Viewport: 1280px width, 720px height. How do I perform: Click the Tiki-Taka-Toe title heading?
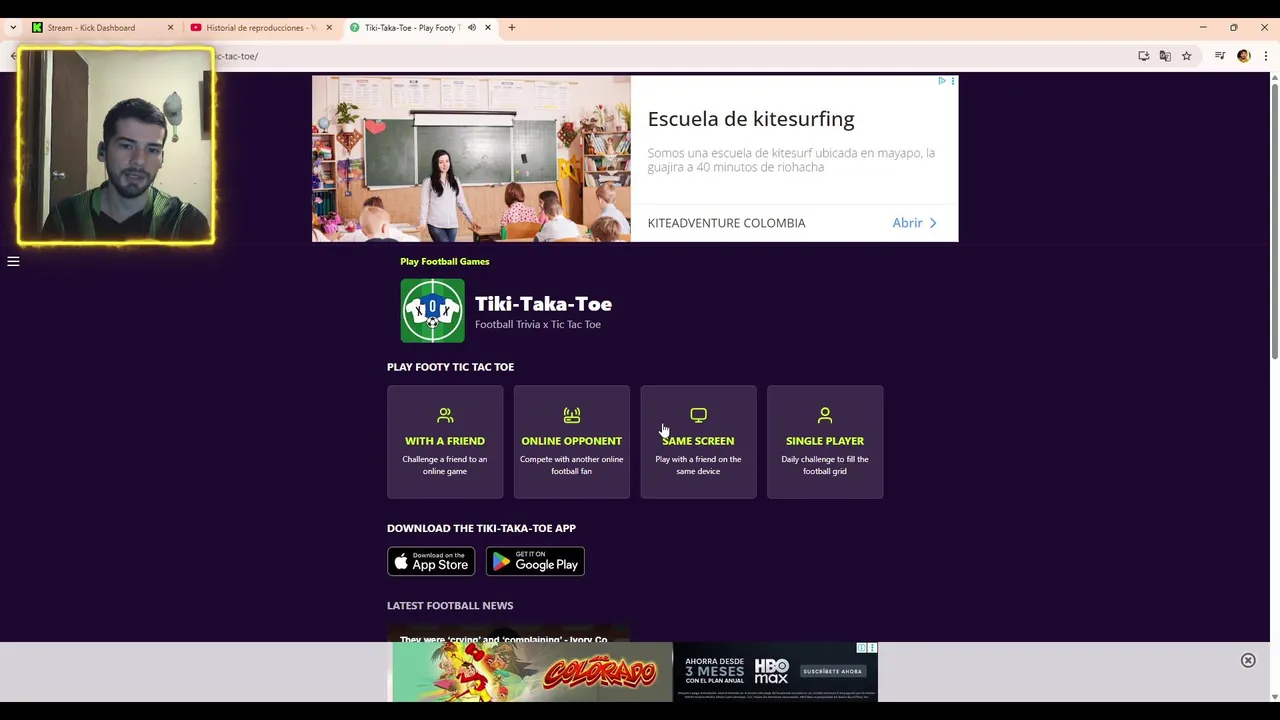click(x=543, y=304)
